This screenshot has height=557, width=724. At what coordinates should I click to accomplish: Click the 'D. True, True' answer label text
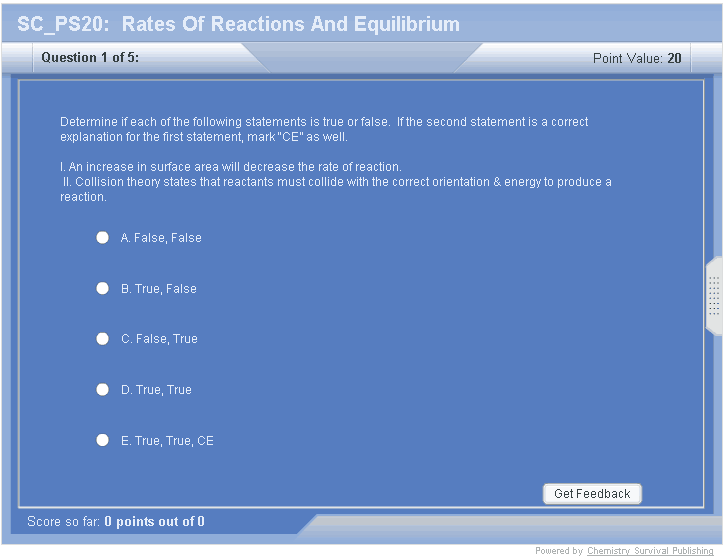156,390
